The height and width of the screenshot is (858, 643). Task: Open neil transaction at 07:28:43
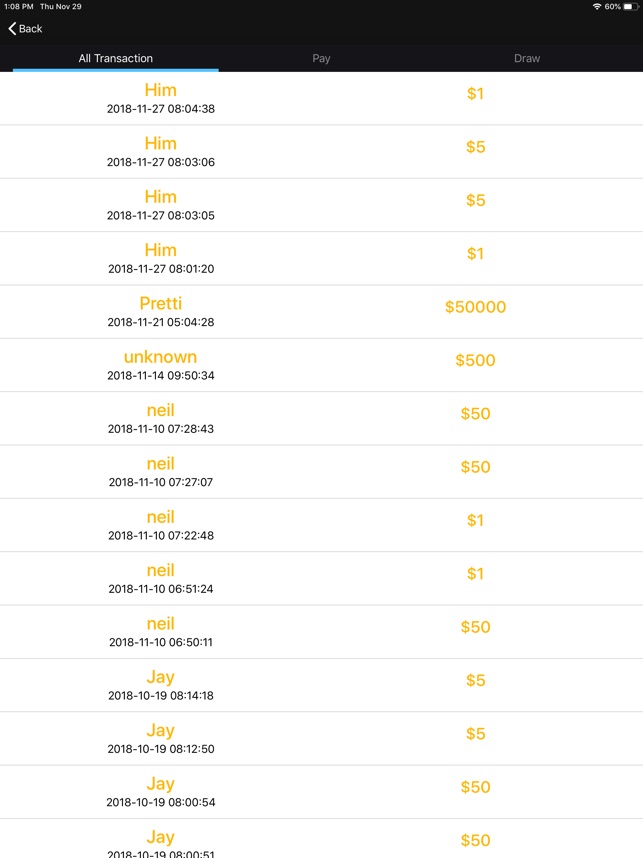click(x=321, y=419)
